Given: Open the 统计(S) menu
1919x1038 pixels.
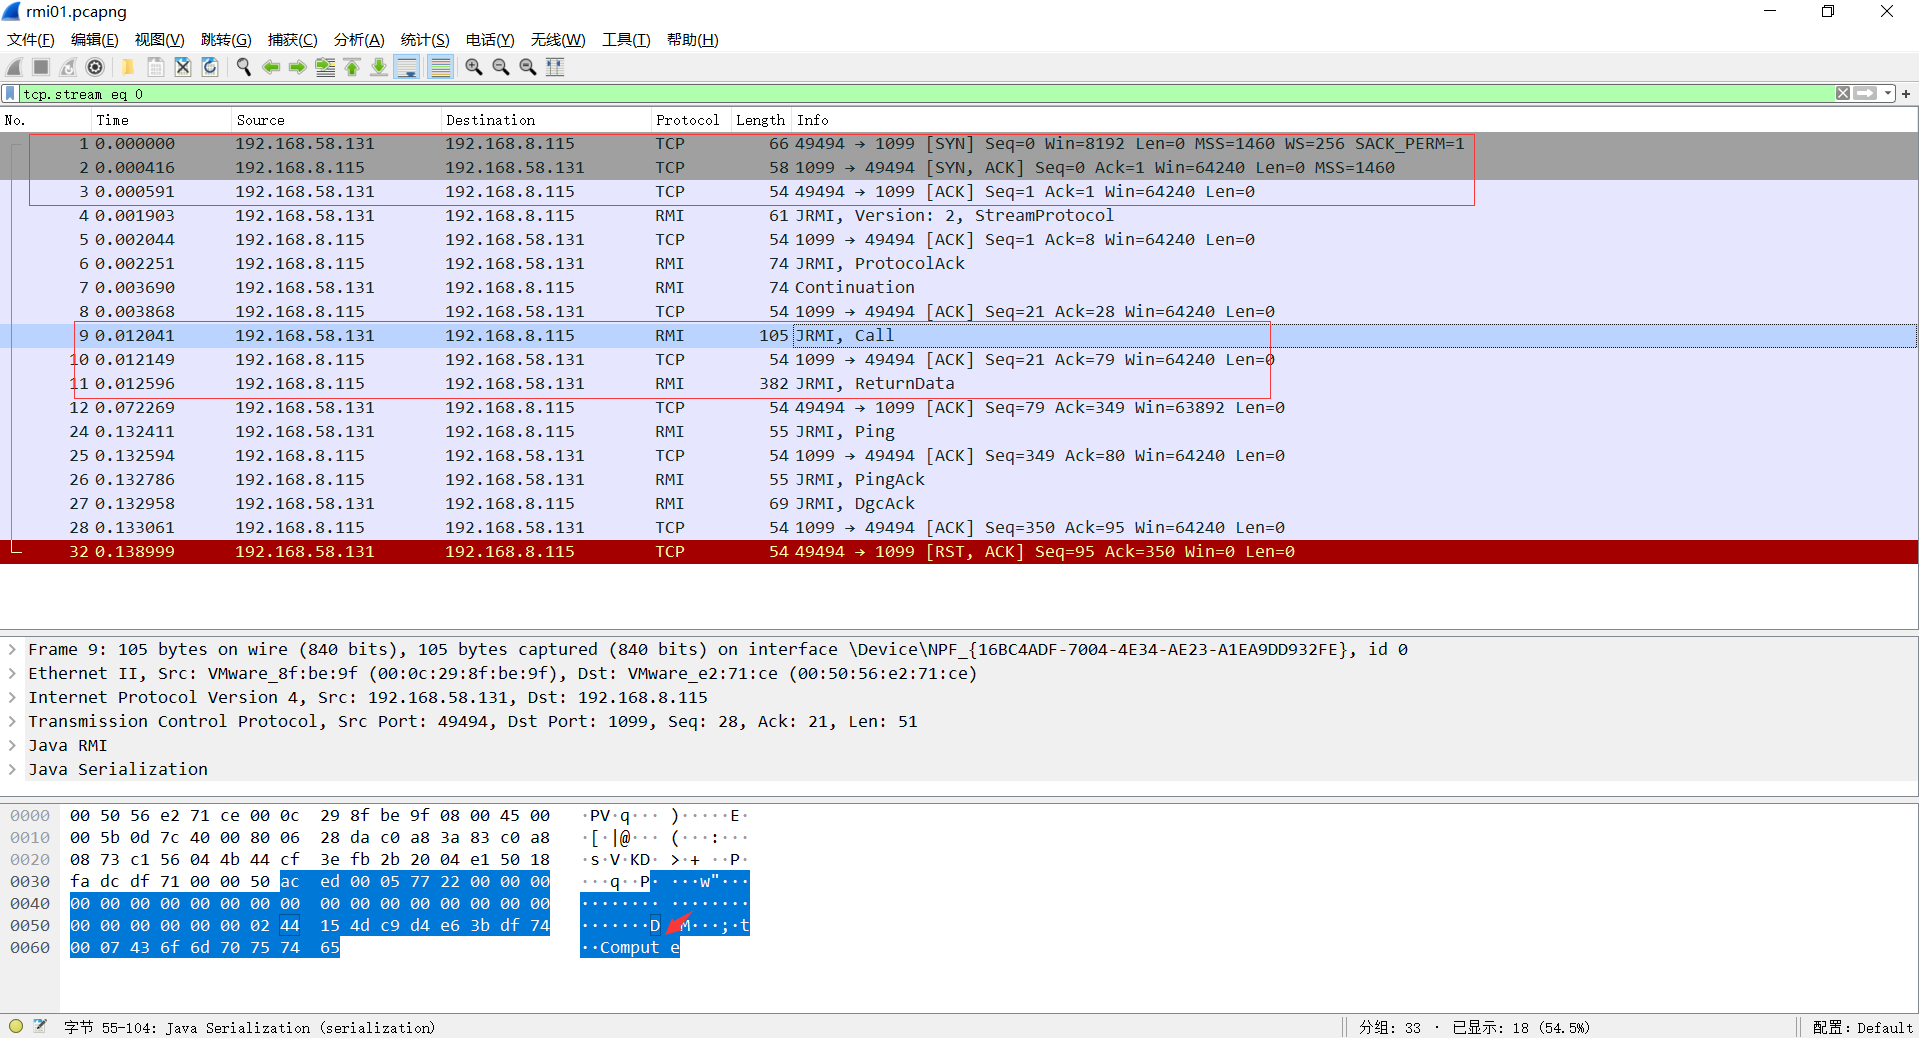Looking at the screenshot, I should (x=425, y=39).
